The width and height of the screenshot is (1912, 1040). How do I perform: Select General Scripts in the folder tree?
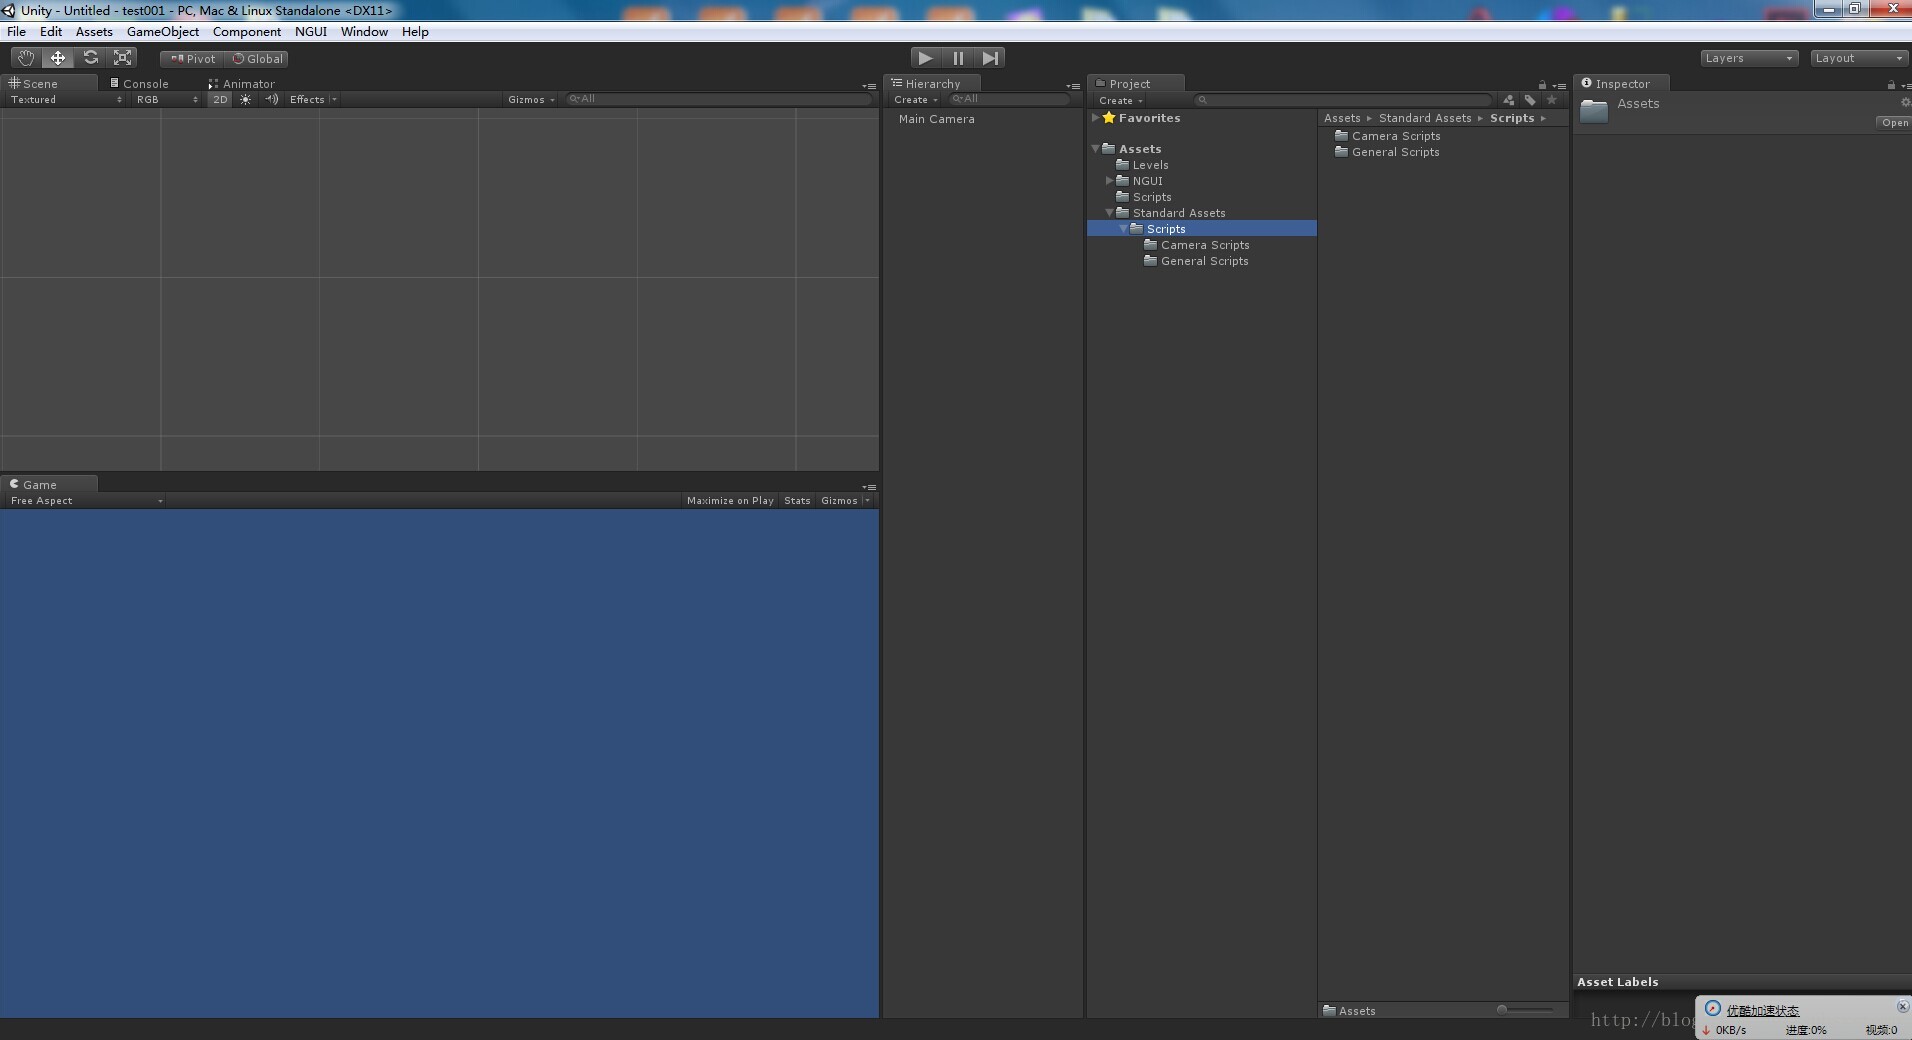(x=1196, y=261)
